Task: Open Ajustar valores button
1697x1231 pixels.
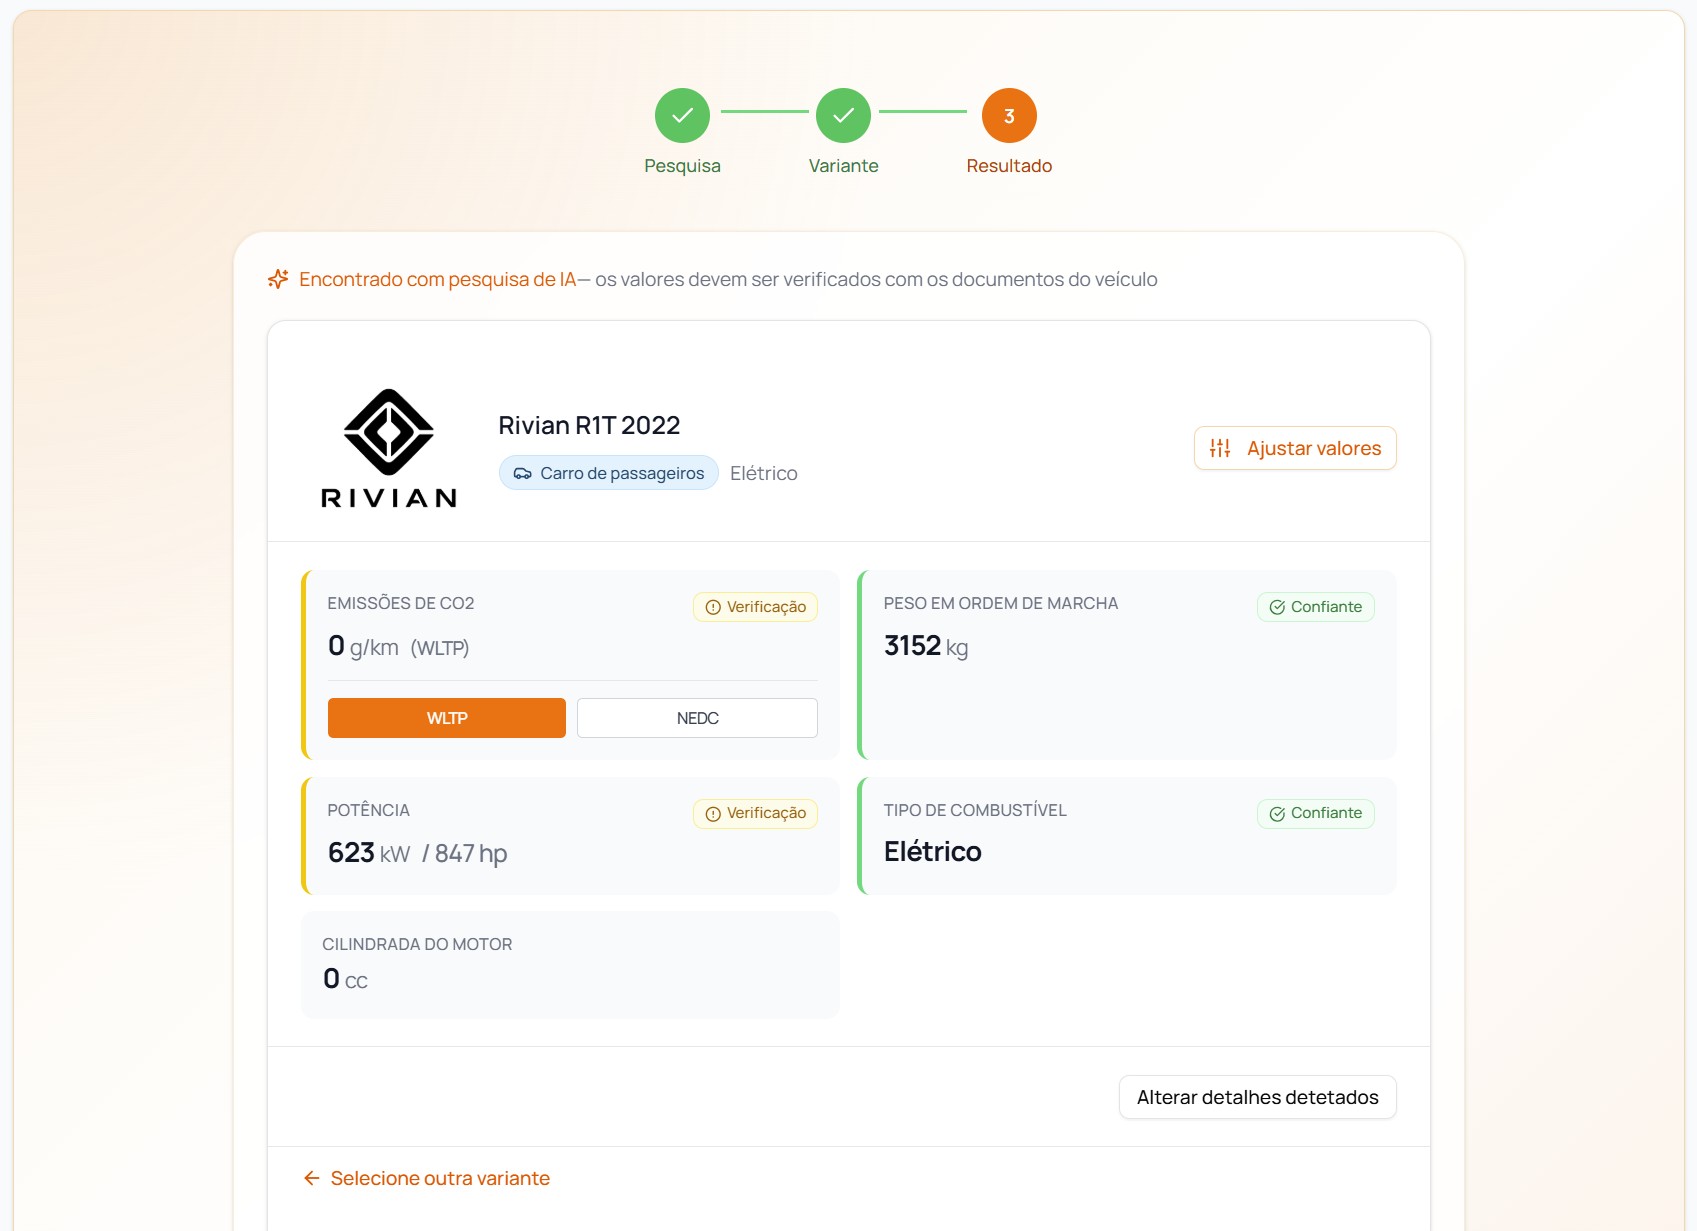Action: pyautogui.click(x=1295, y=448)
